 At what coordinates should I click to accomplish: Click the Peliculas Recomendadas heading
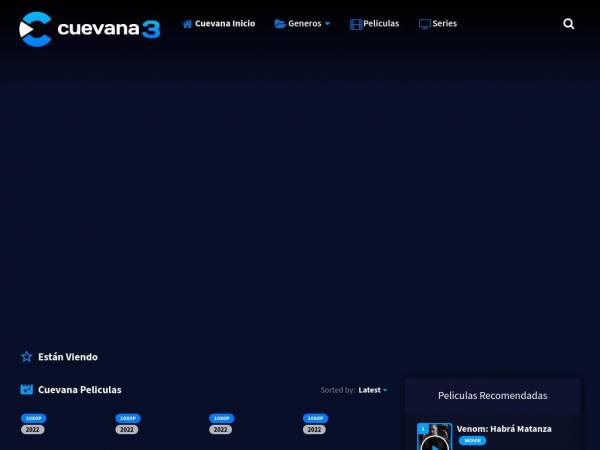pos(492,396)
